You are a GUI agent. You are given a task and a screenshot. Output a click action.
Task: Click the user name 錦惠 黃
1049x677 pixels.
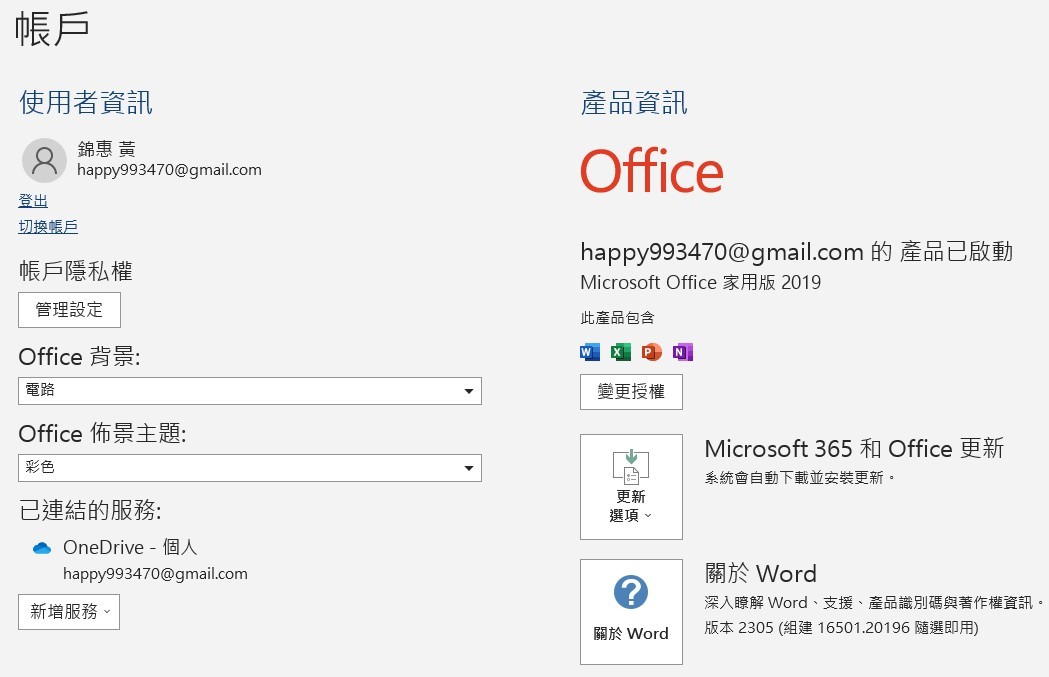click(x=106, y=149)
